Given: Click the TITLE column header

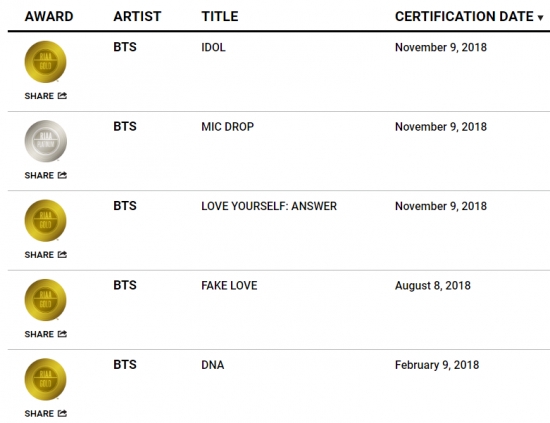Looking at the screenshot, I should tap(220, 16).
